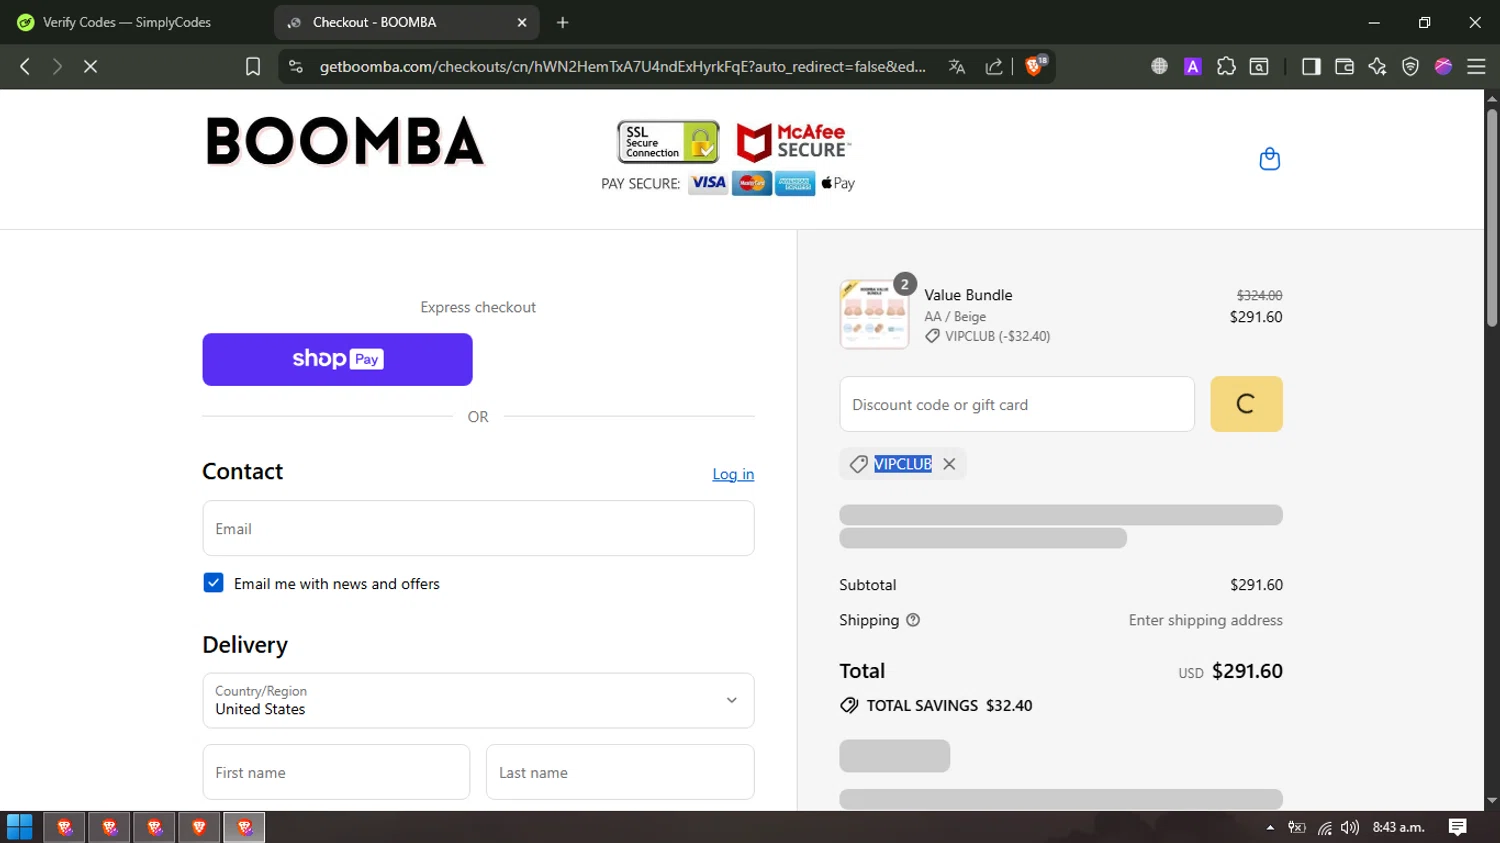
Task: Click the page vertical scrollbar
Action: [1491, 217]
